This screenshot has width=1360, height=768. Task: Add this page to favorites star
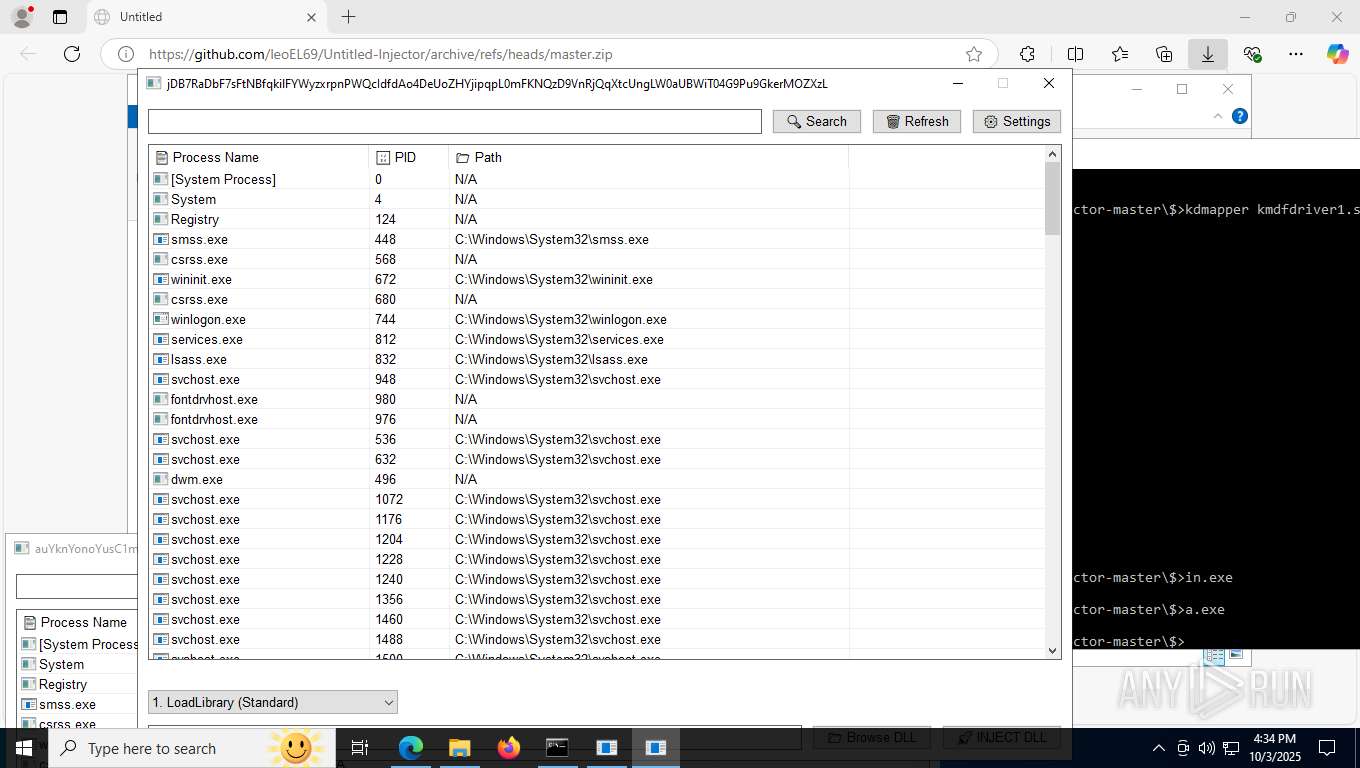[974, 54]
